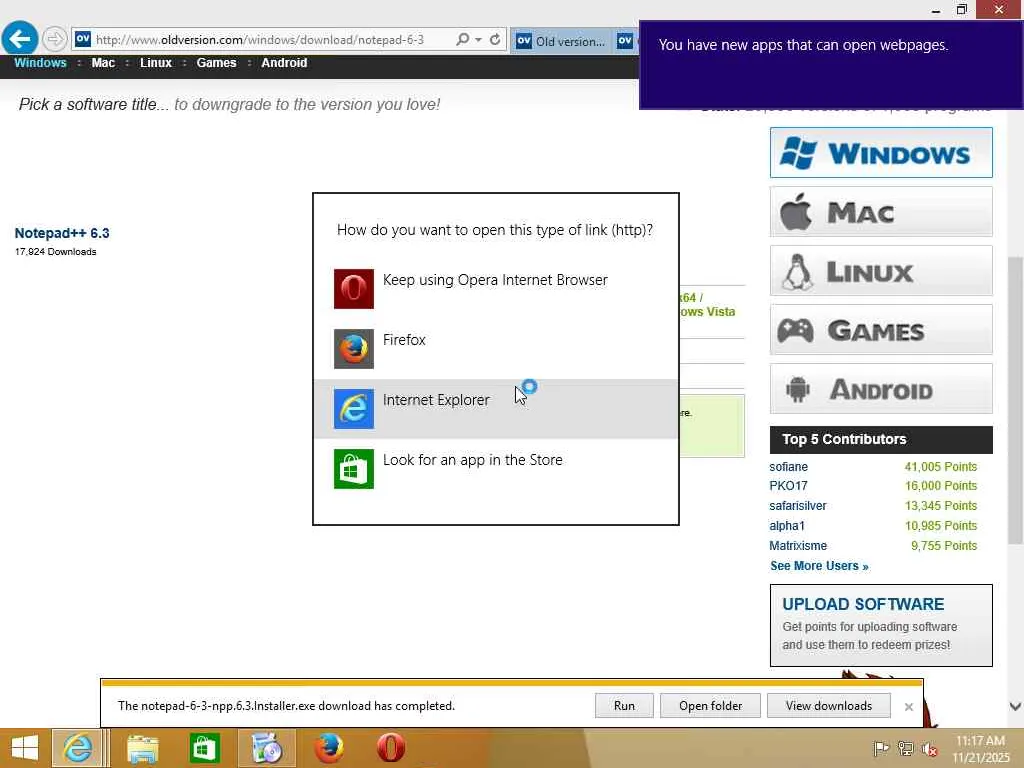Open contributor Matrixisme's profile link

click(798, 545)
